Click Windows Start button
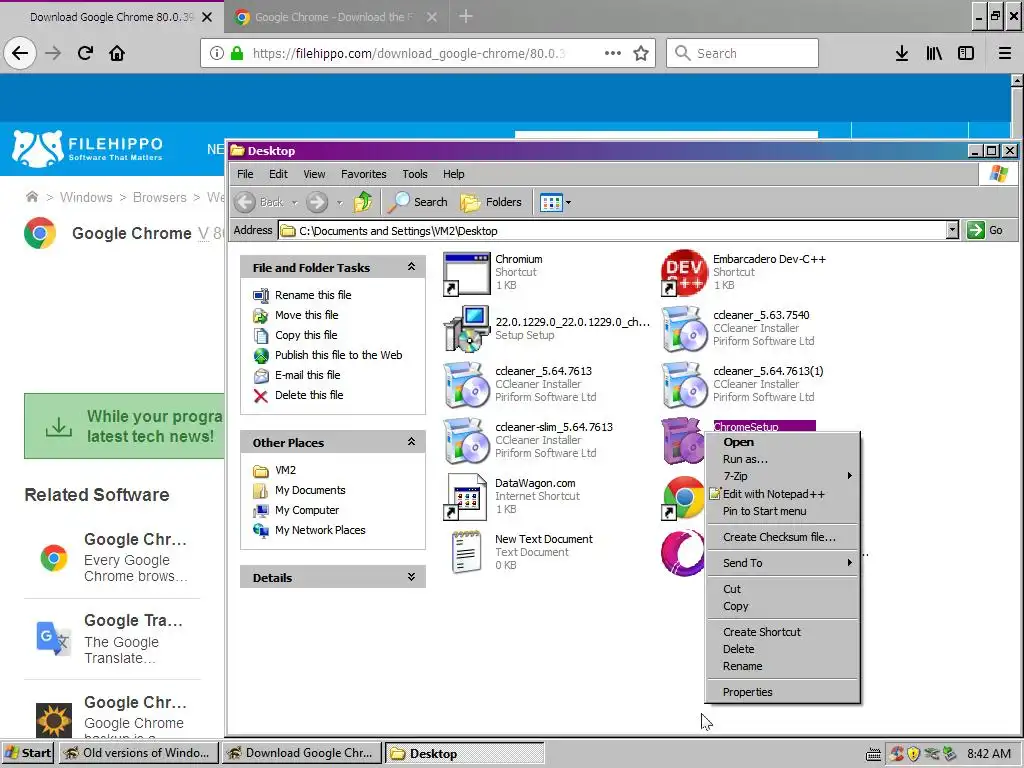1024x768 pixels. pos(27,753)
